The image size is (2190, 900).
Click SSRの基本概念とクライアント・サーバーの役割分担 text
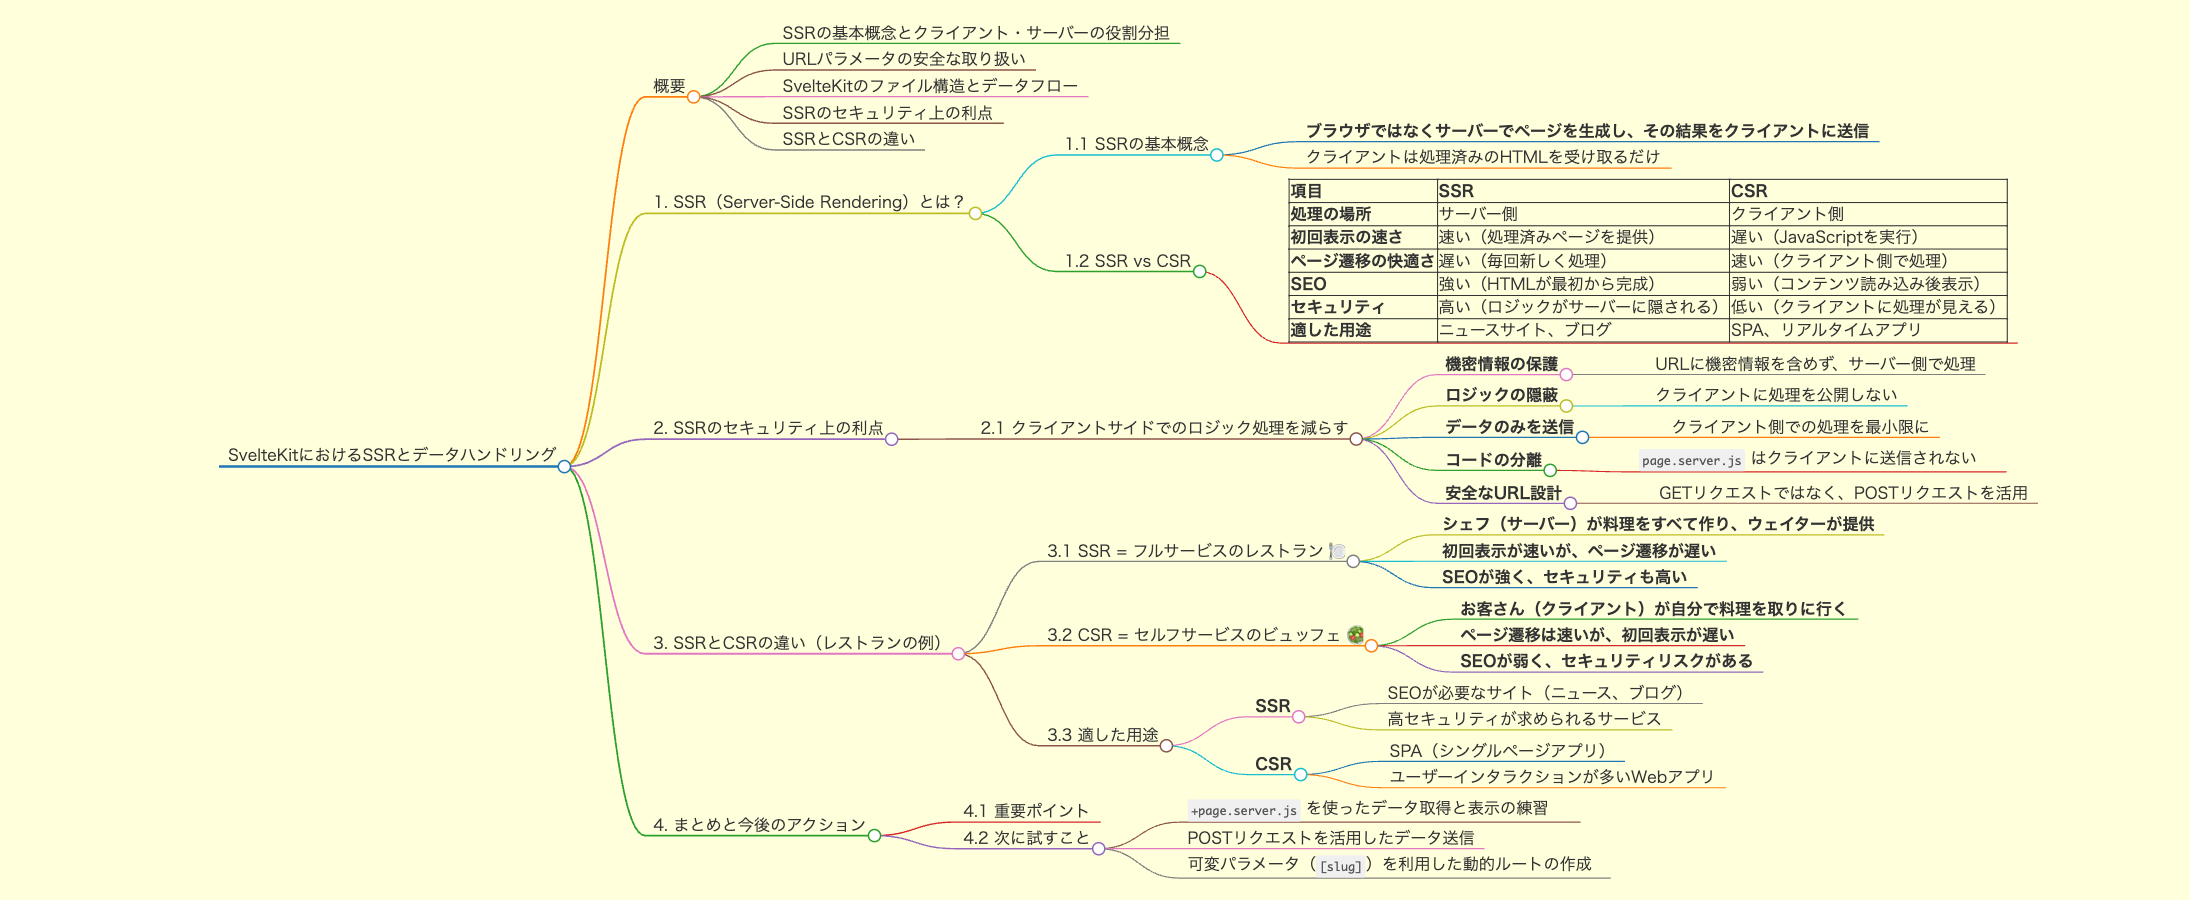[x=976, y=33]
